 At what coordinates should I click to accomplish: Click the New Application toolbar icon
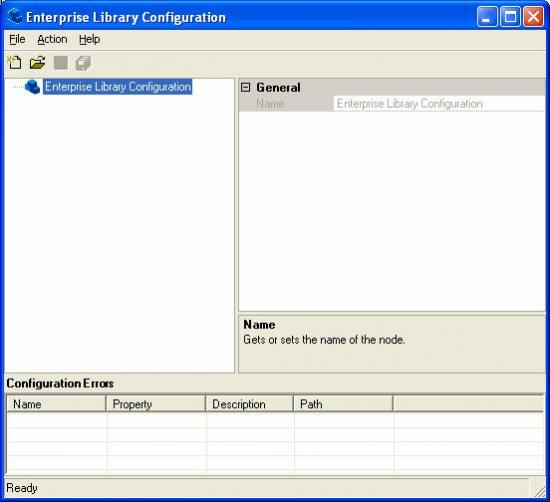click(14, 63)
